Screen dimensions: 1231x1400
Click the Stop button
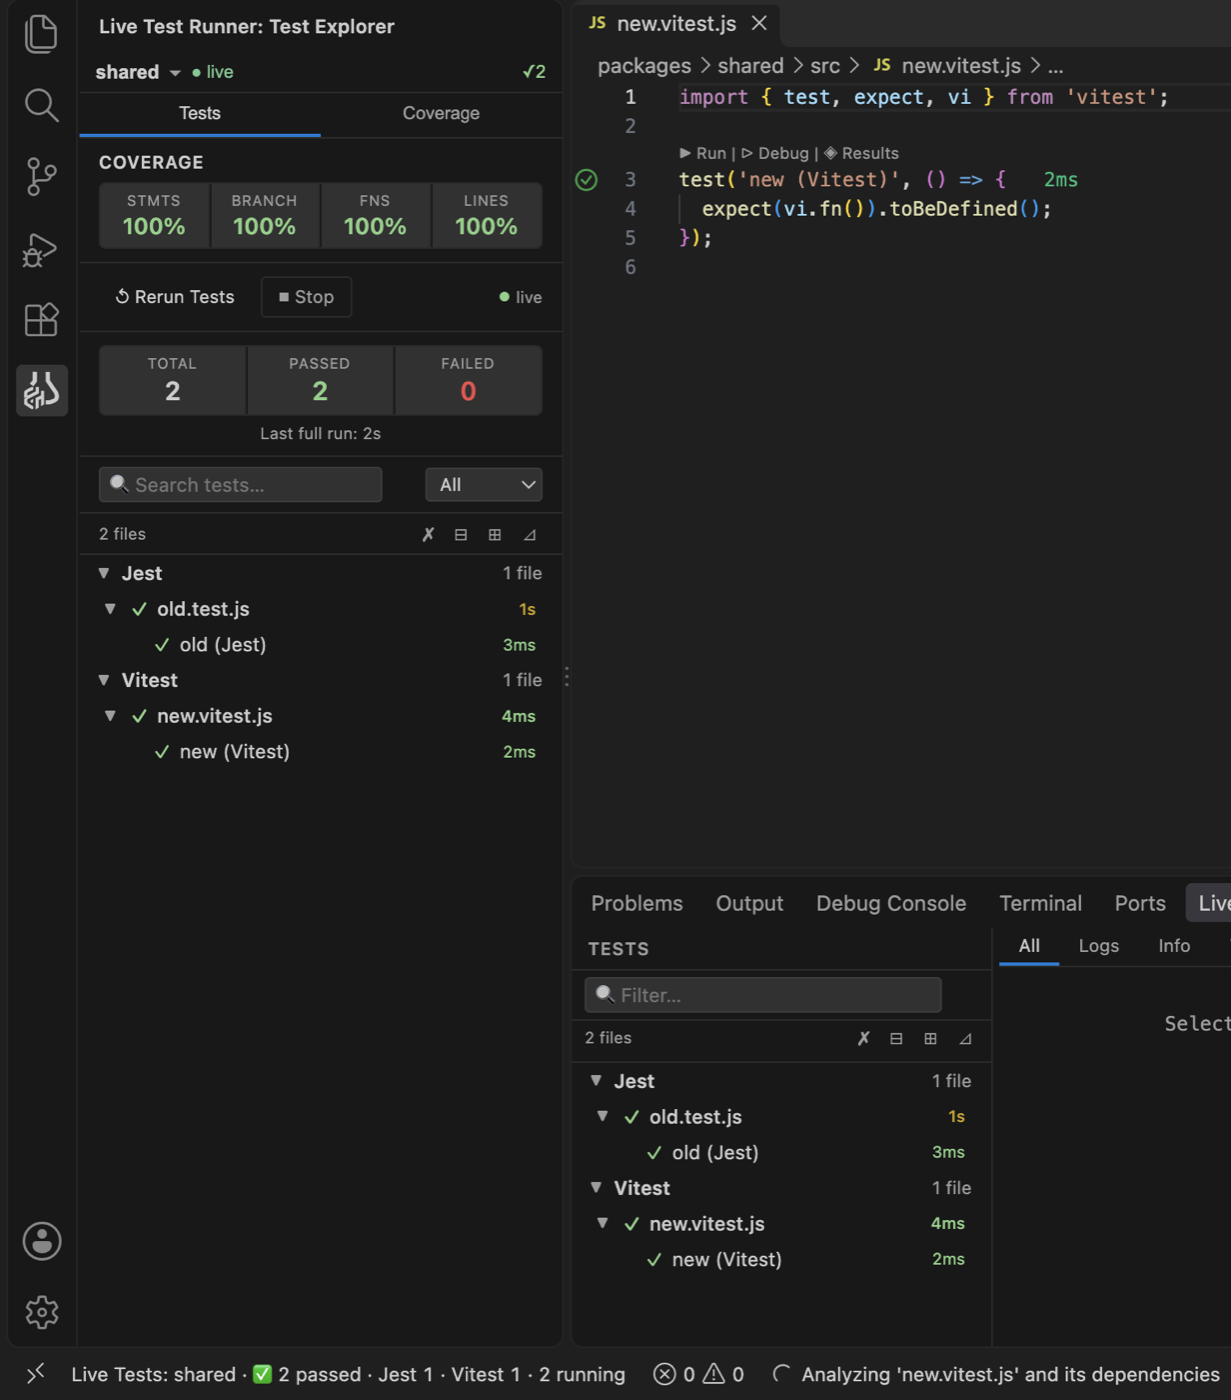tap(306, 297)
